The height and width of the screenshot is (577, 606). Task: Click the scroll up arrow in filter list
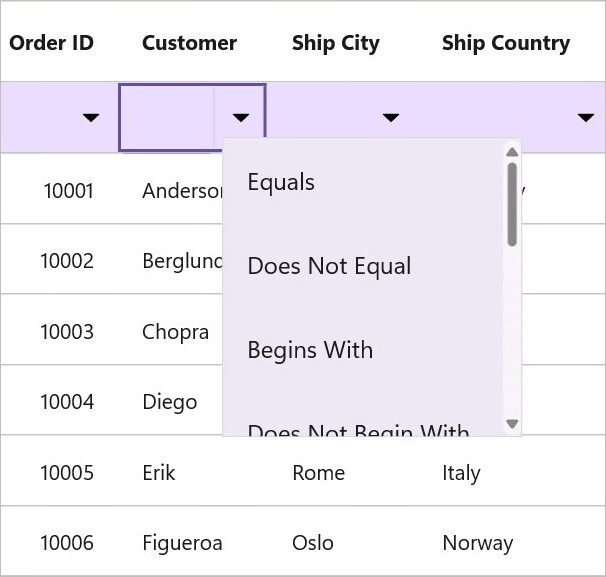click(x=512, y=152)
